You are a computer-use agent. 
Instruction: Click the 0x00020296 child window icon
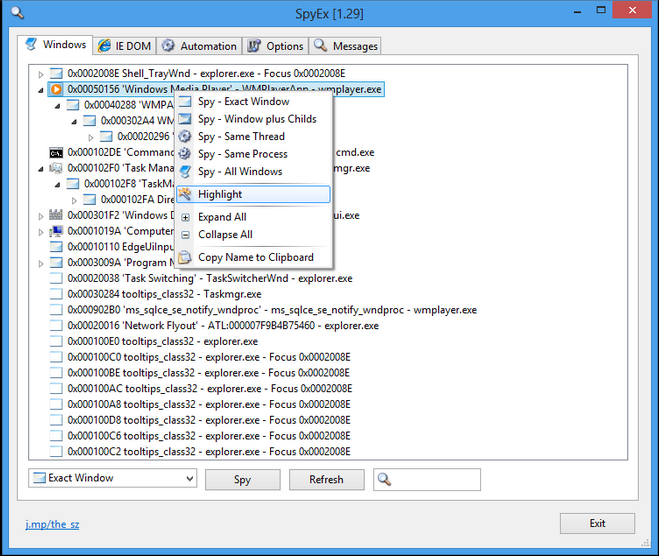106,137
